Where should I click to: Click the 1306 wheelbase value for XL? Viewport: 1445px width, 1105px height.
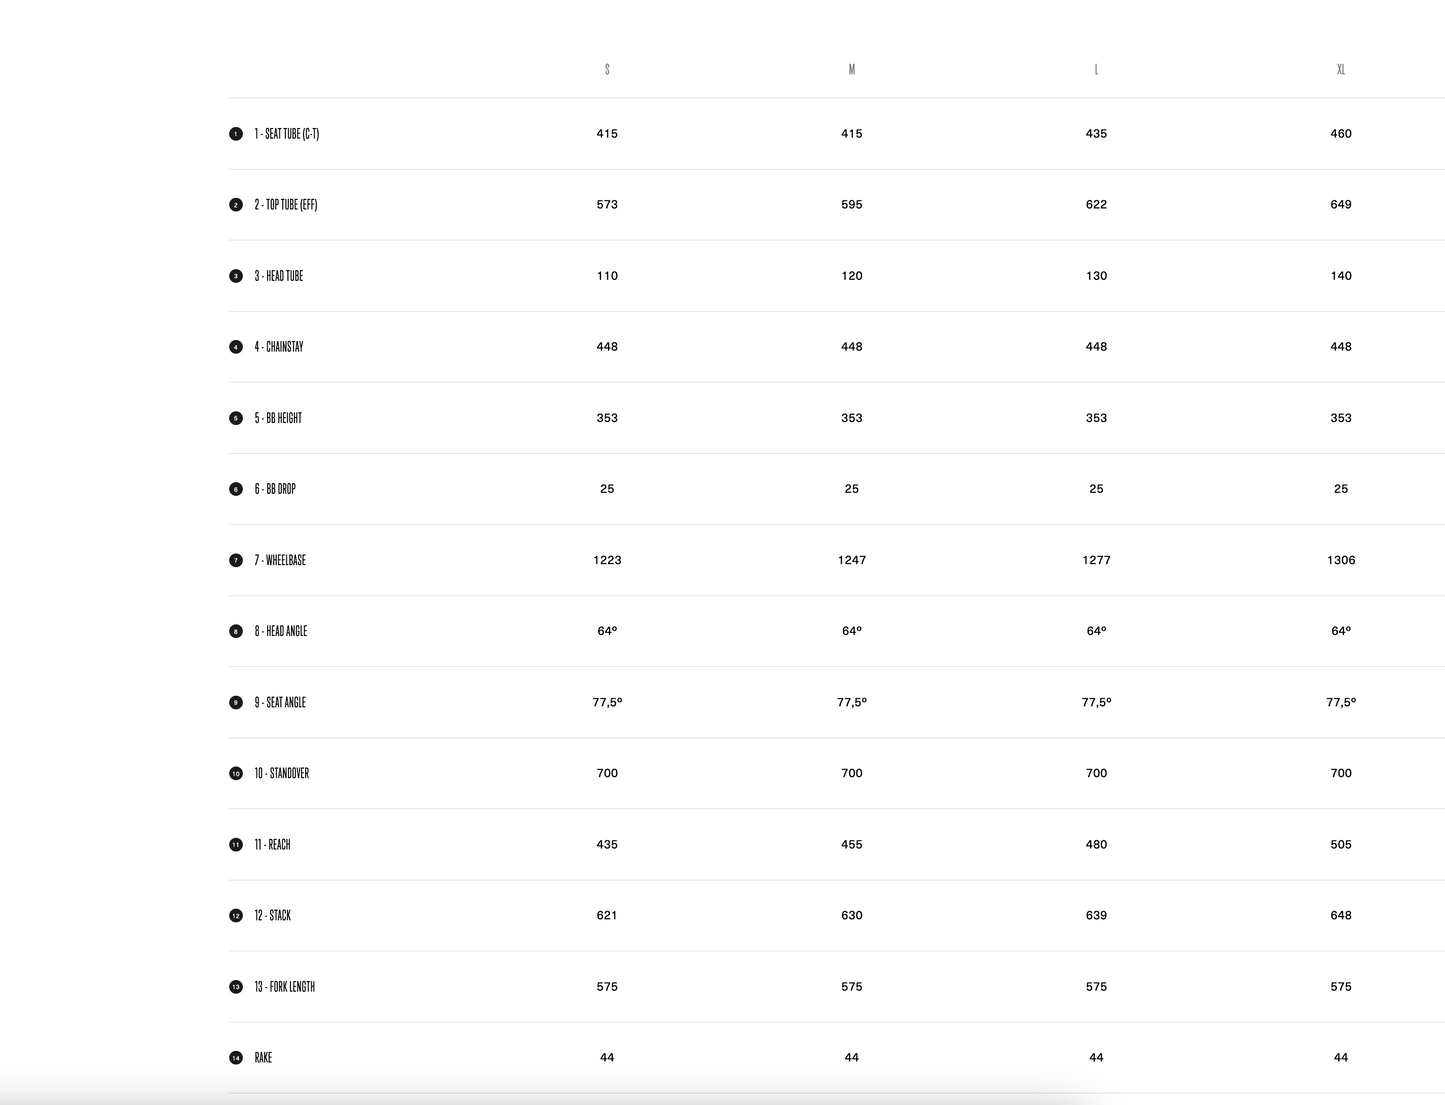(1341, 560)
